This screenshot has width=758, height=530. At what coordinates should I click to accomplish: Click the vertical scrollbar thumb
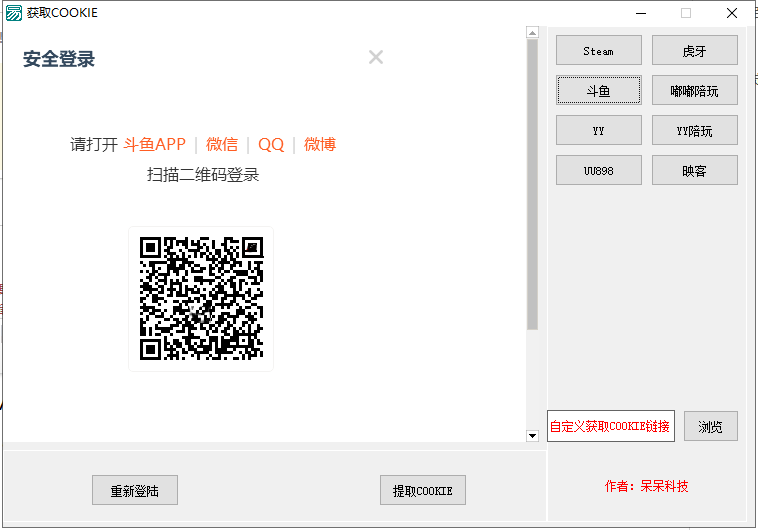tap(532, 184)
